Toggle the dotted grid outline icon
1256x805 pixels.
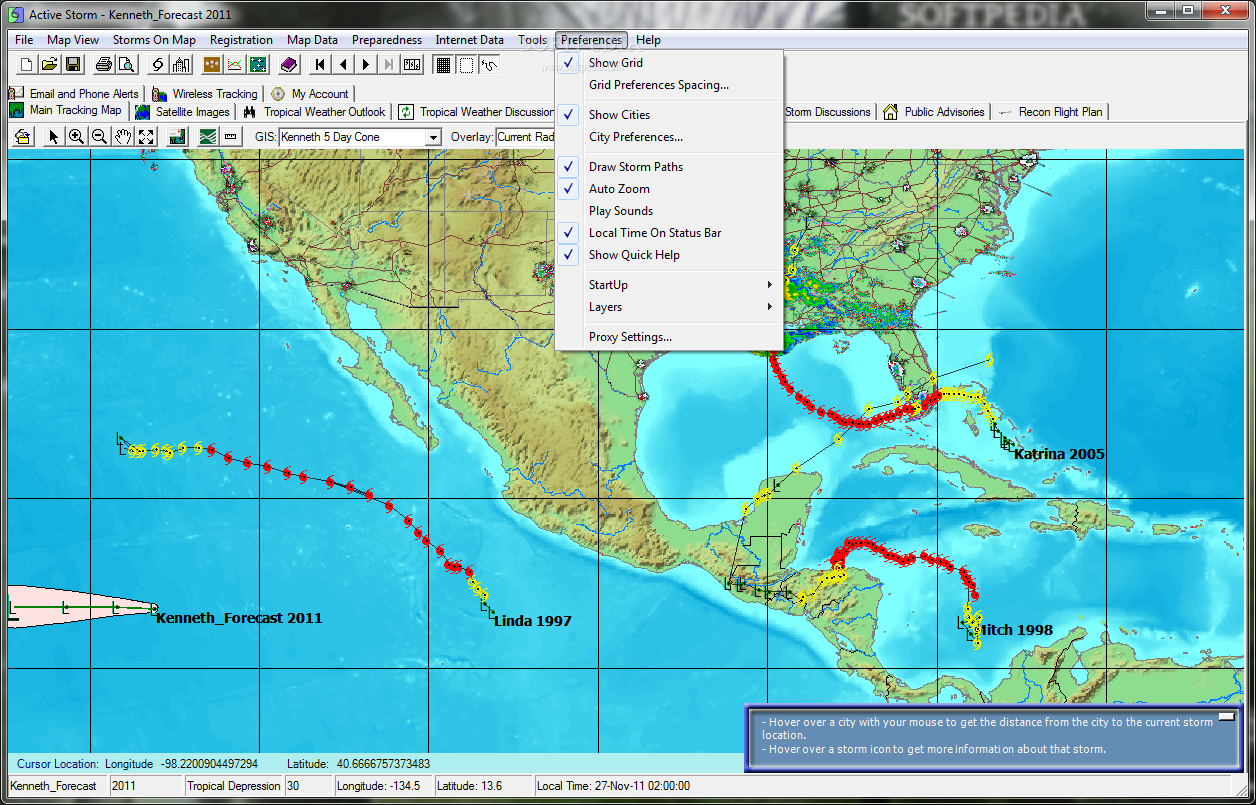click(466, 65)
